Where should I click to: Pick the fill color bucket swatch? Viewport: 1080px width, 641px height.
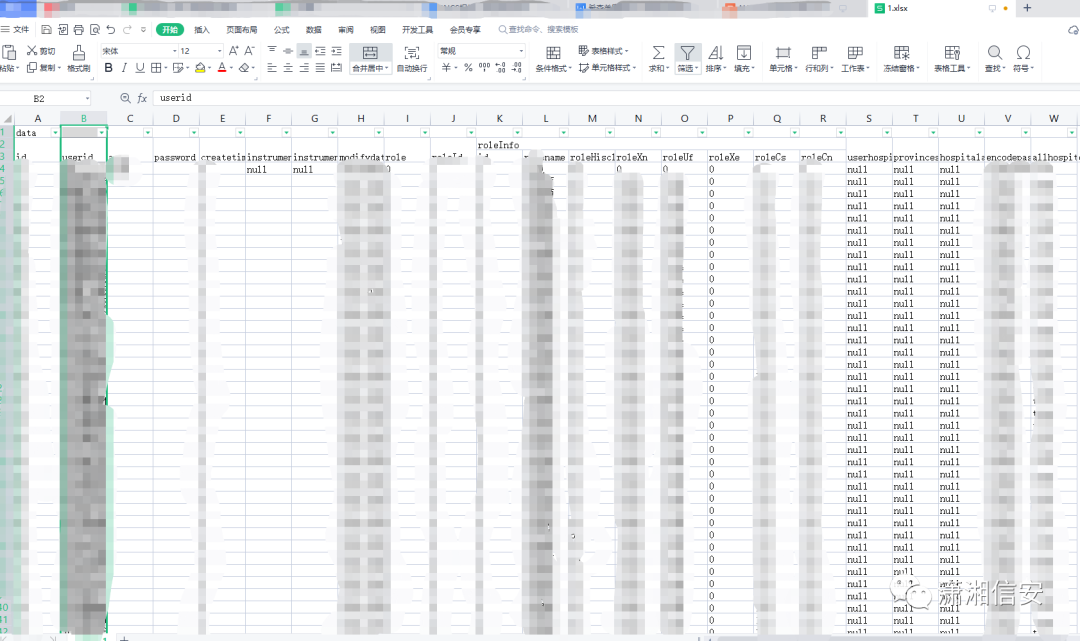click(x=200, y=67)
